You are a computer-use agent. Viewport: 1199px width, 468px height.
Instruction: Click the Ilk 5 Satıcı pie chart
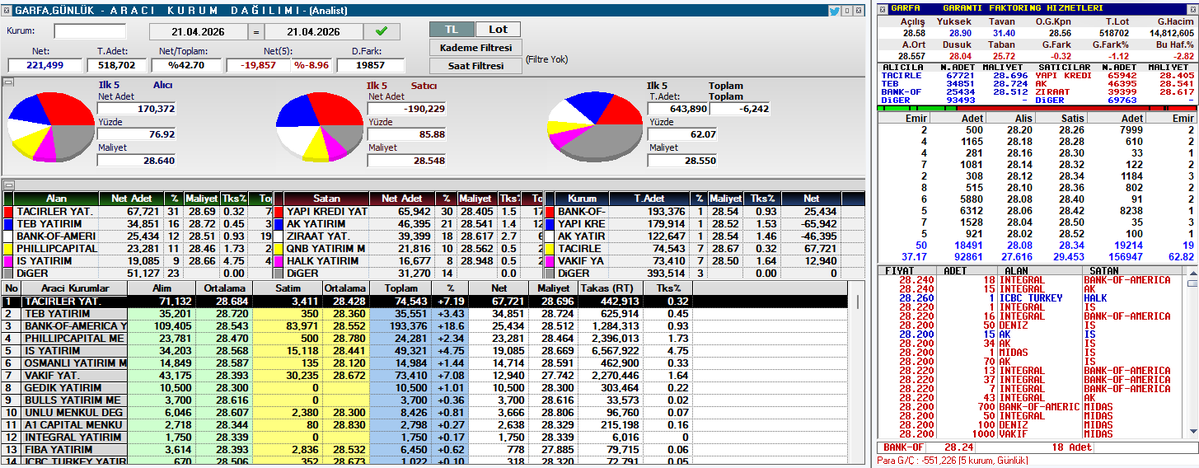coord(321,126)
